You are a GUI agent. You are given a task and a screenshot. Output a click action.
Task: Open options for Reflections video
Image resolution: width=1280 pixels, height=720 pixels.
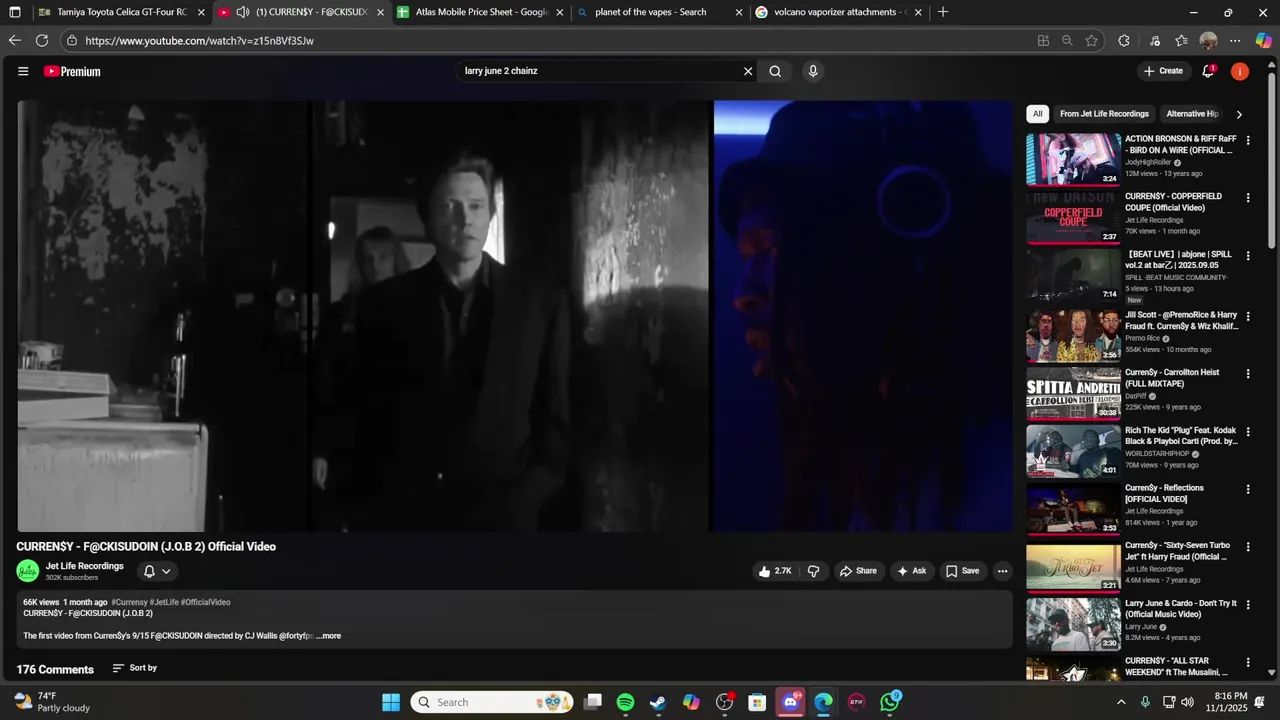1247,490
